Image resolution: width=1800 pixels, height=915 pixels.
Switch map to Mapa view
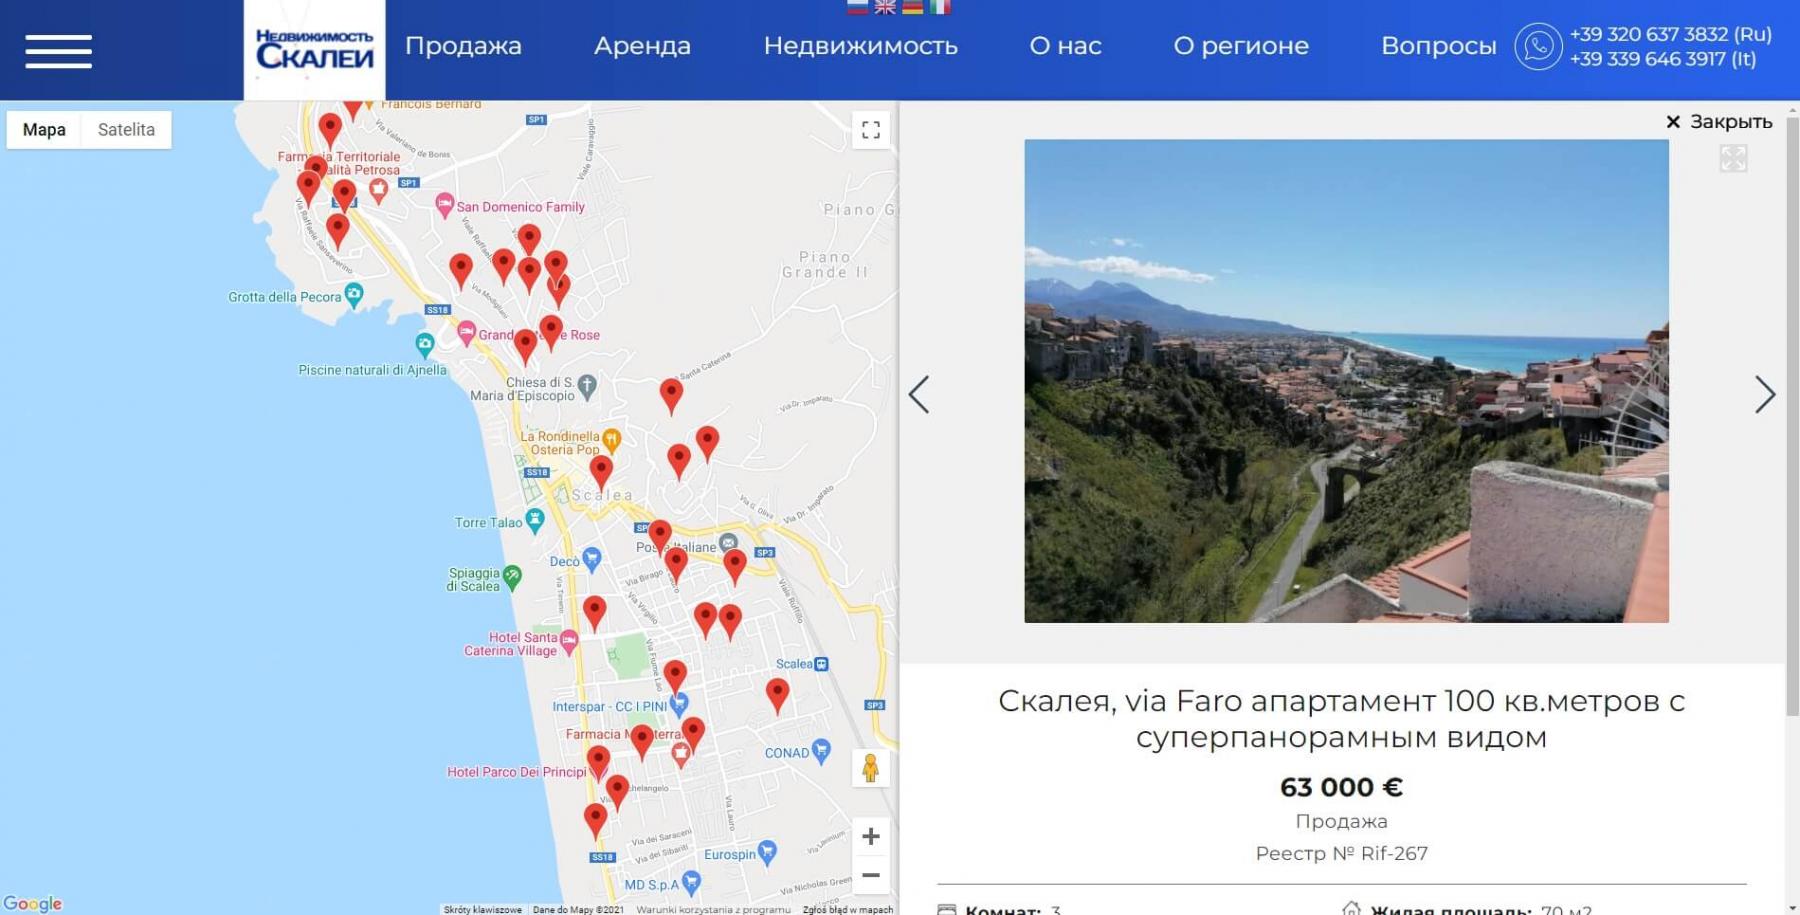click(44, 130)
